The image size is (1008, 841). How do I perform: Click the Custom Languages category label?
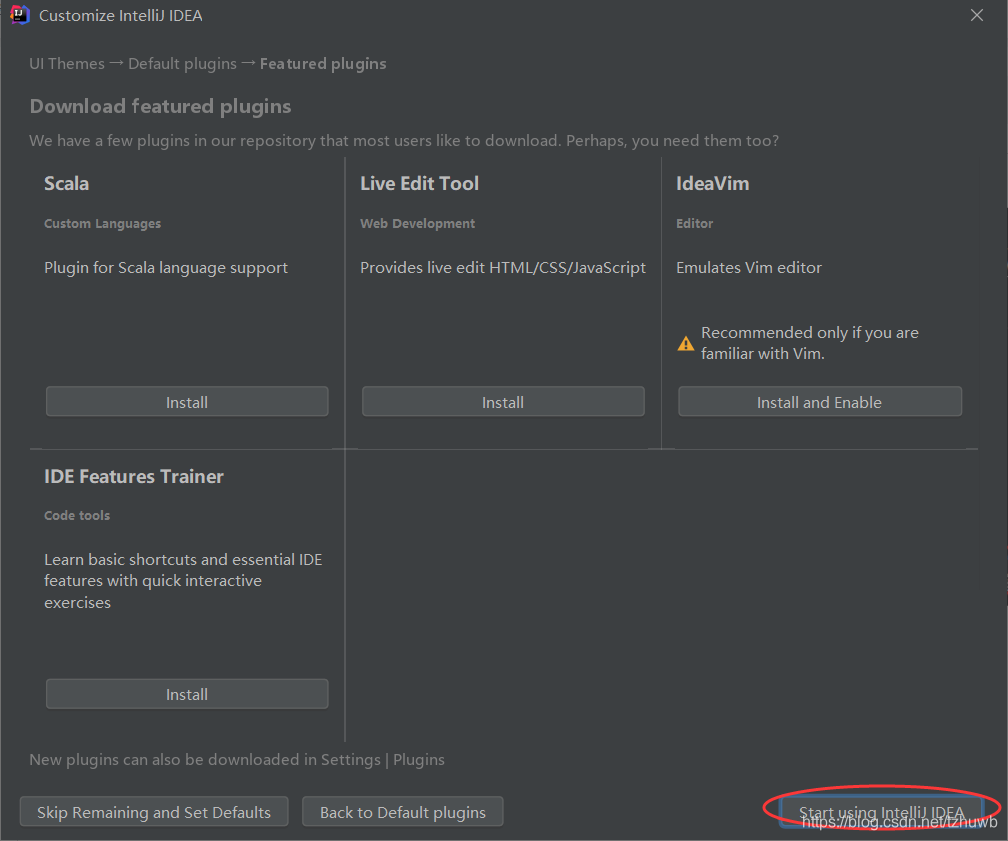103,224
